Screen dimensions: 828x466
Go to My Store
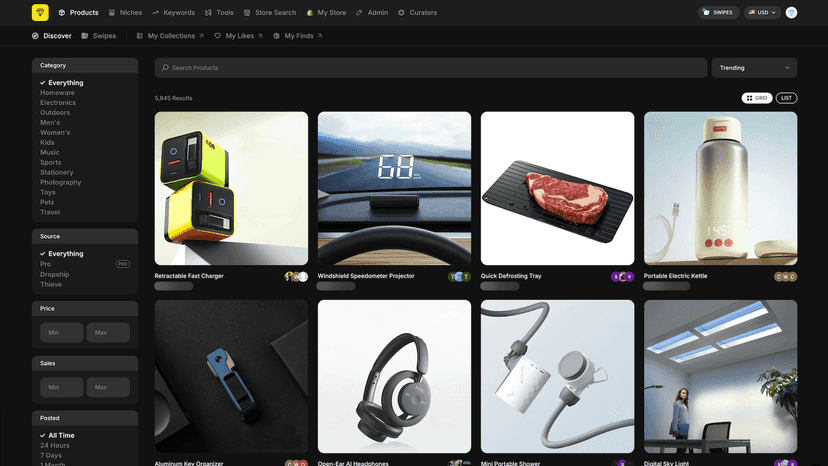pos(326,12)
